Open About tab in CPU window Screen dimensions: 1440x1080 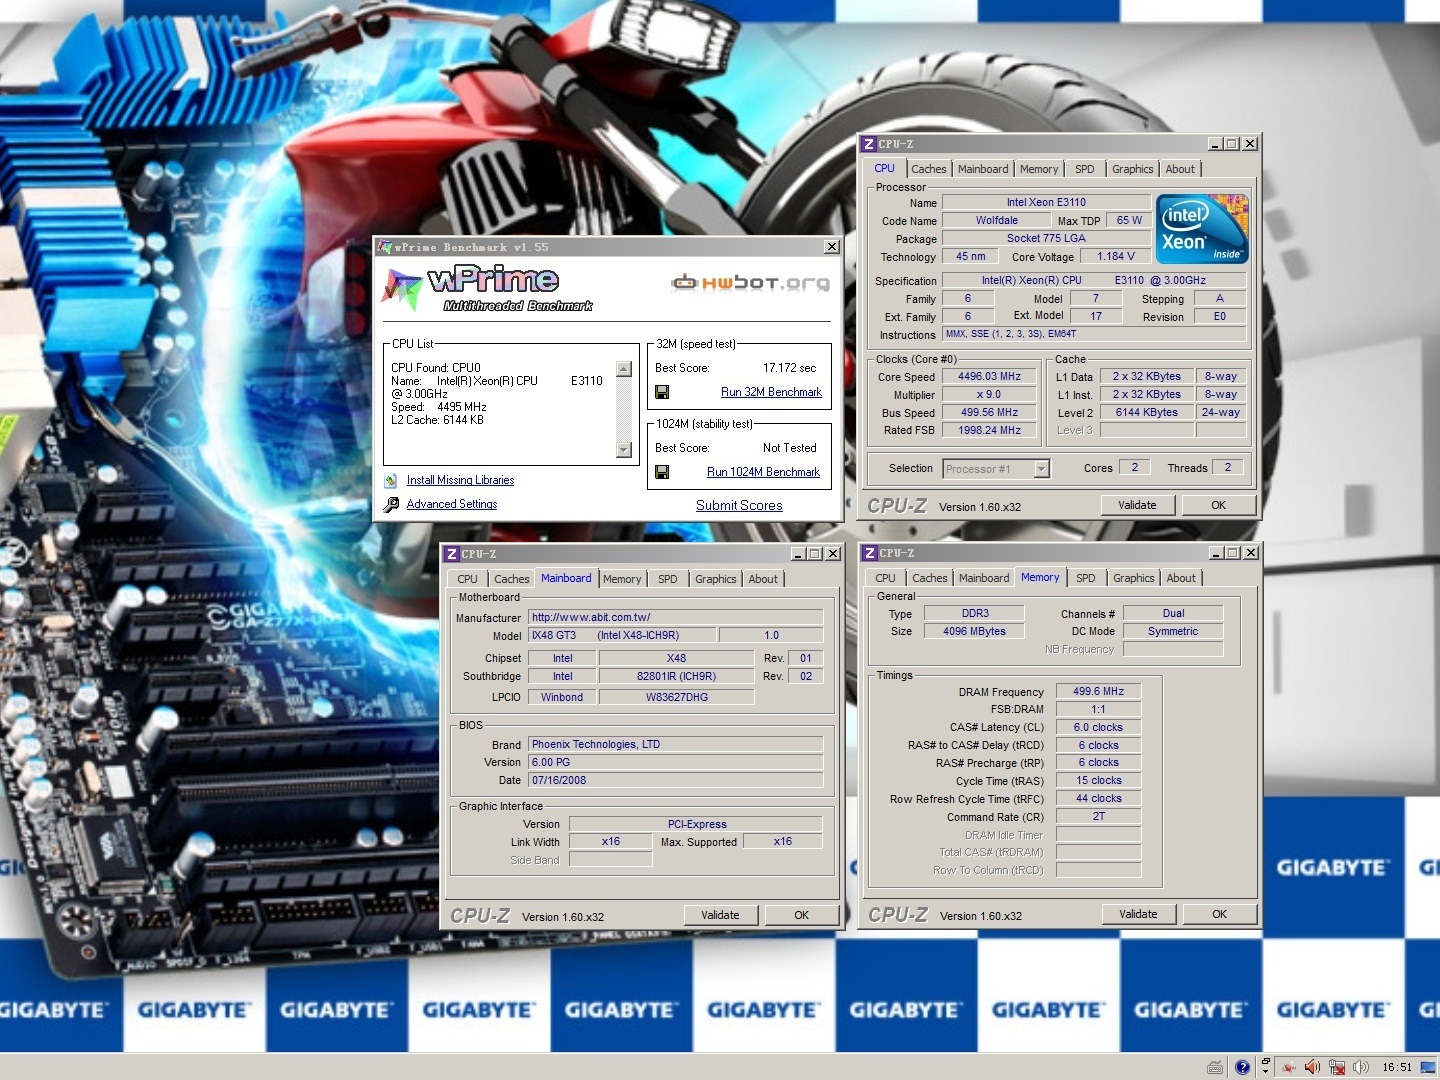coord(1180,169)
